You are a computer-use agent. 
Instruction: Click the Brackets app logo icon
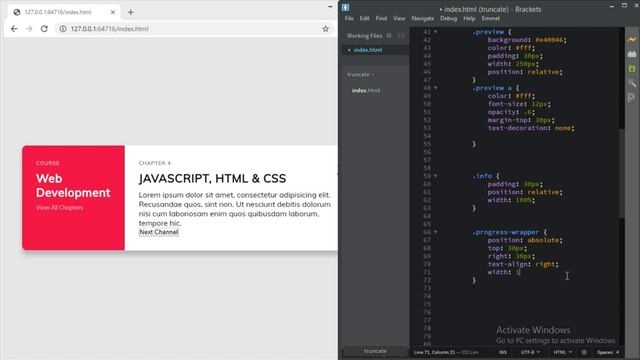(345, 7)
